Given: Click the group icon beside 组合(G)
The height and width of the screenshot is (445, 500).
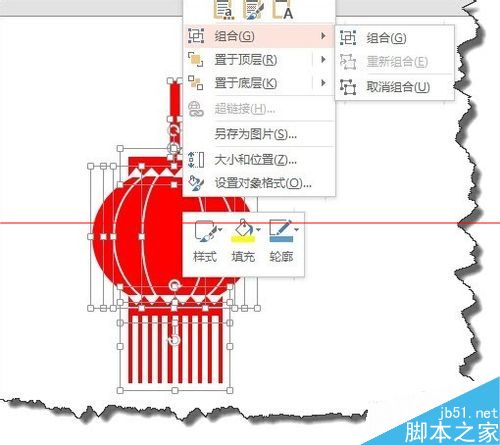Looking at the screenshot, I should (196, 36).
